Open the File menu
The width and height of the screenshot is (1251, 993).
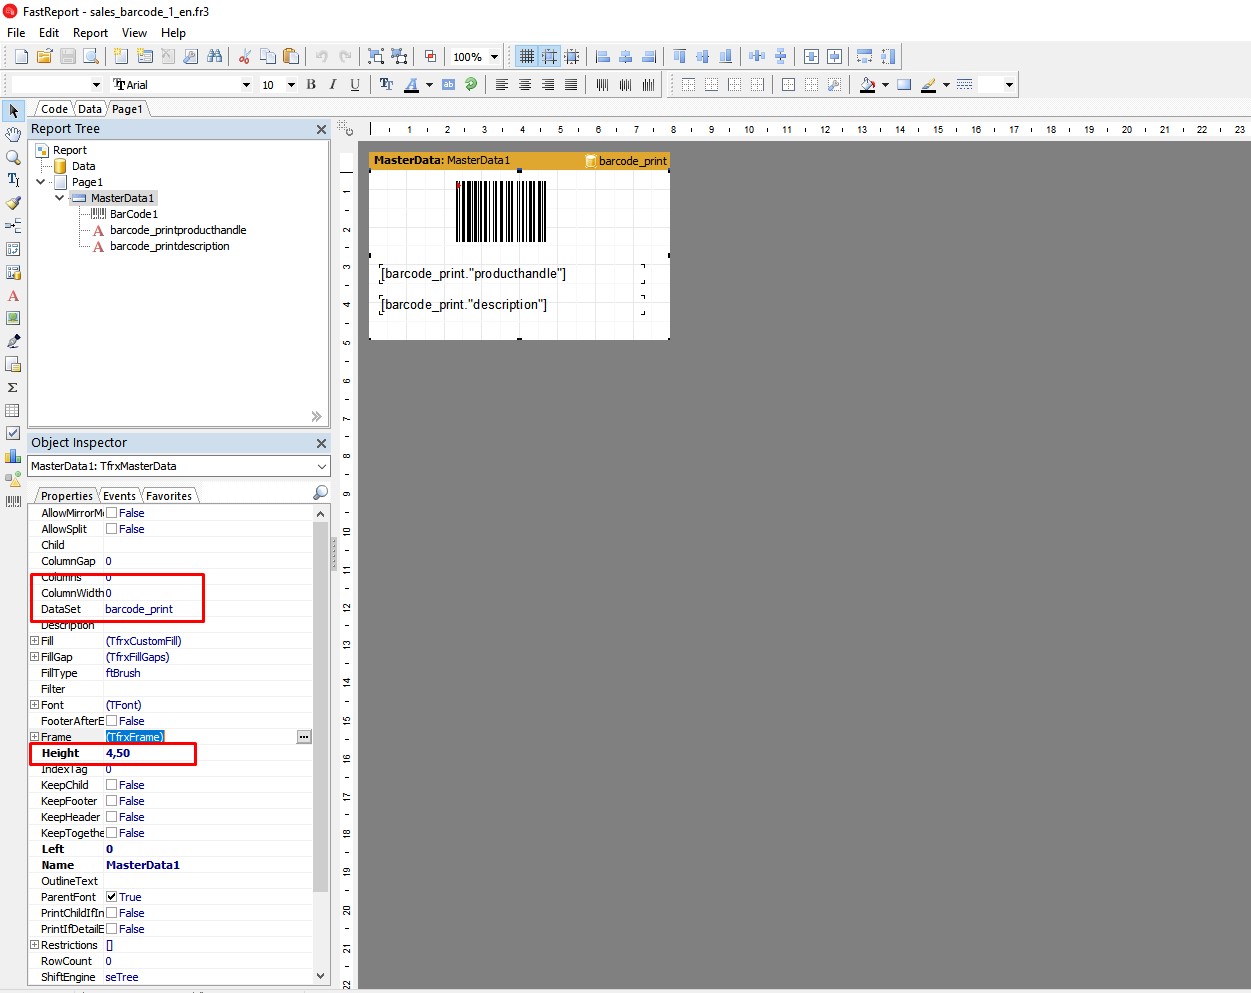(x=16, y=33)
